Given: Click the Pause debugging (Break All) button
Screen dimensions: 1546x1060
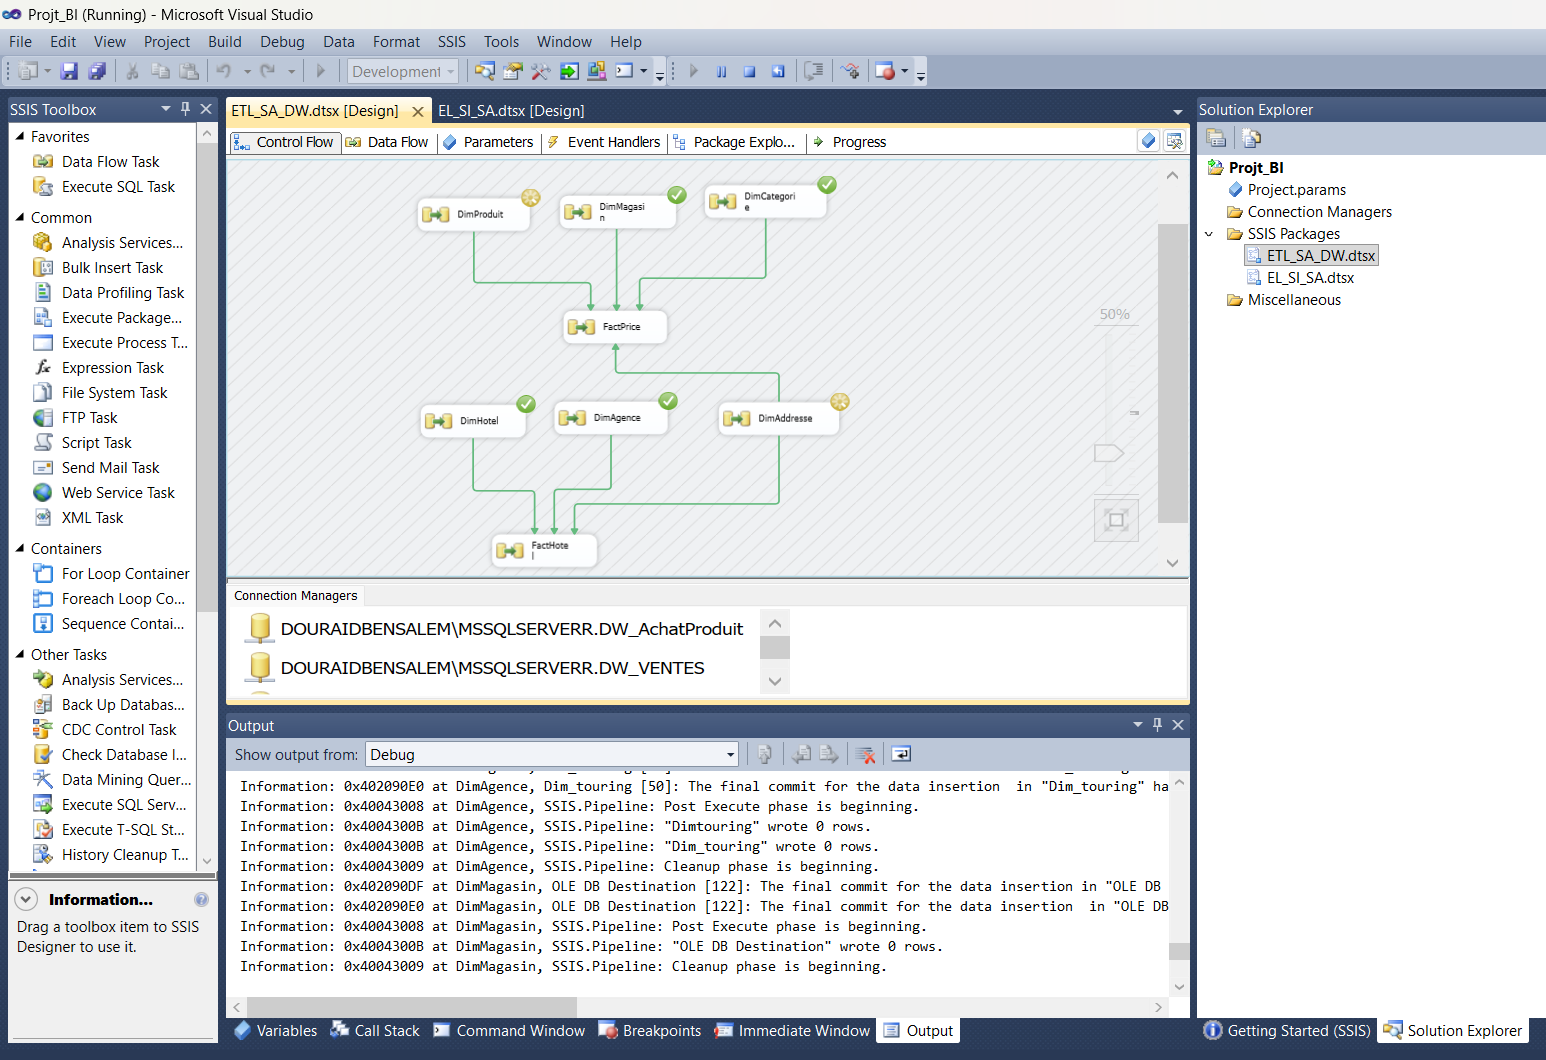Looking at the screenshot, I should [721, 71].
